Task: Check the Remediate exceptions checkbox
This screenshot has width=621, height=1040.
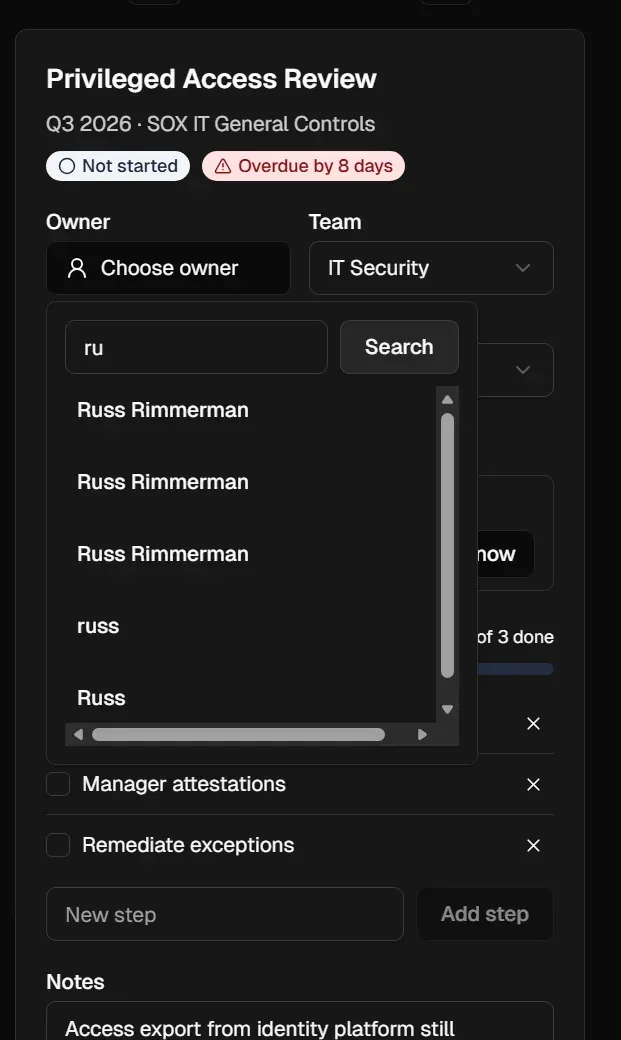Action: [x=58, y=845]
